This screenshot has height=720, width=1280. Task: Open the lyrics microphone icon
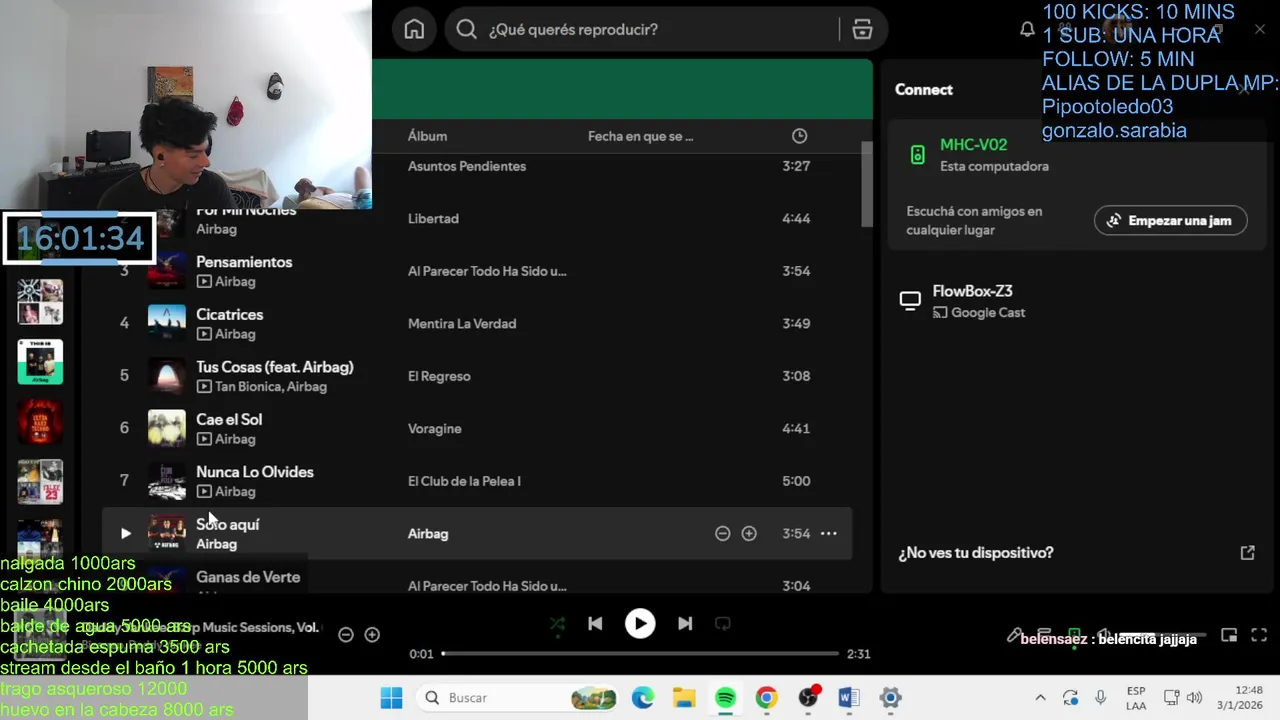(x=1014, y=635)
